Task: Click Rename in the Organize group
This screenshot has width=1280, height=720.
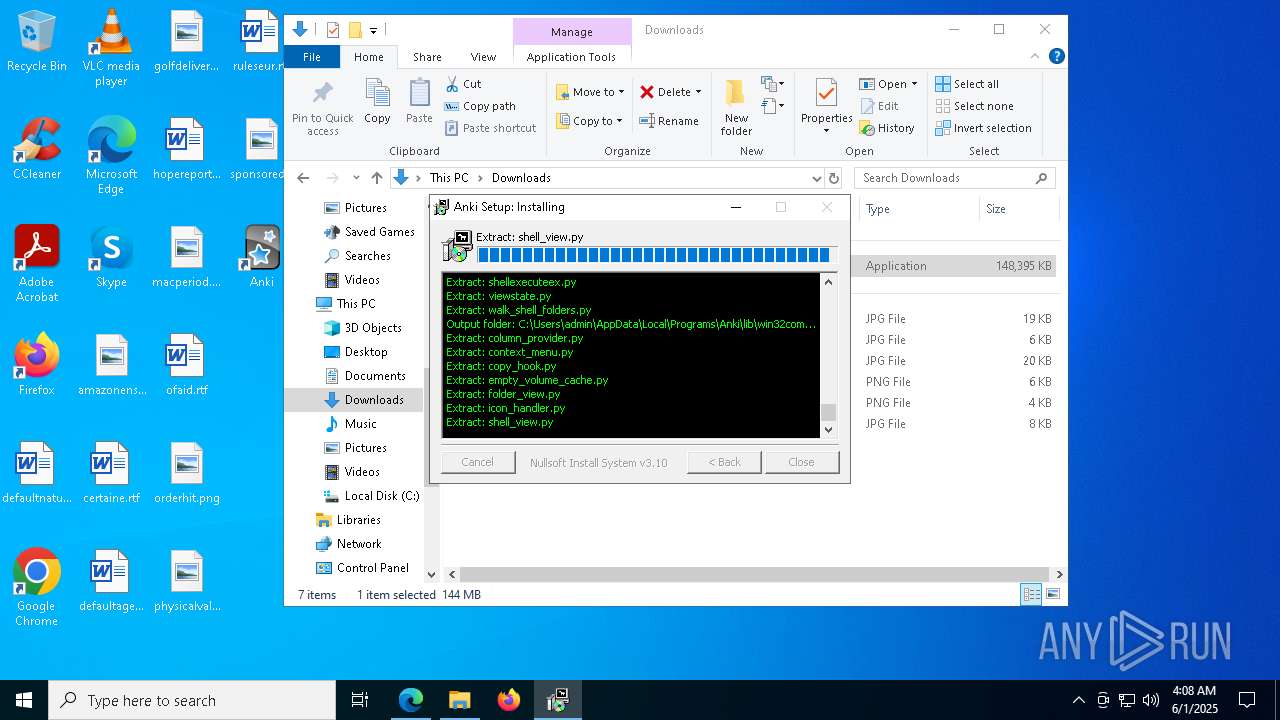Action: (x=669, y=121)
